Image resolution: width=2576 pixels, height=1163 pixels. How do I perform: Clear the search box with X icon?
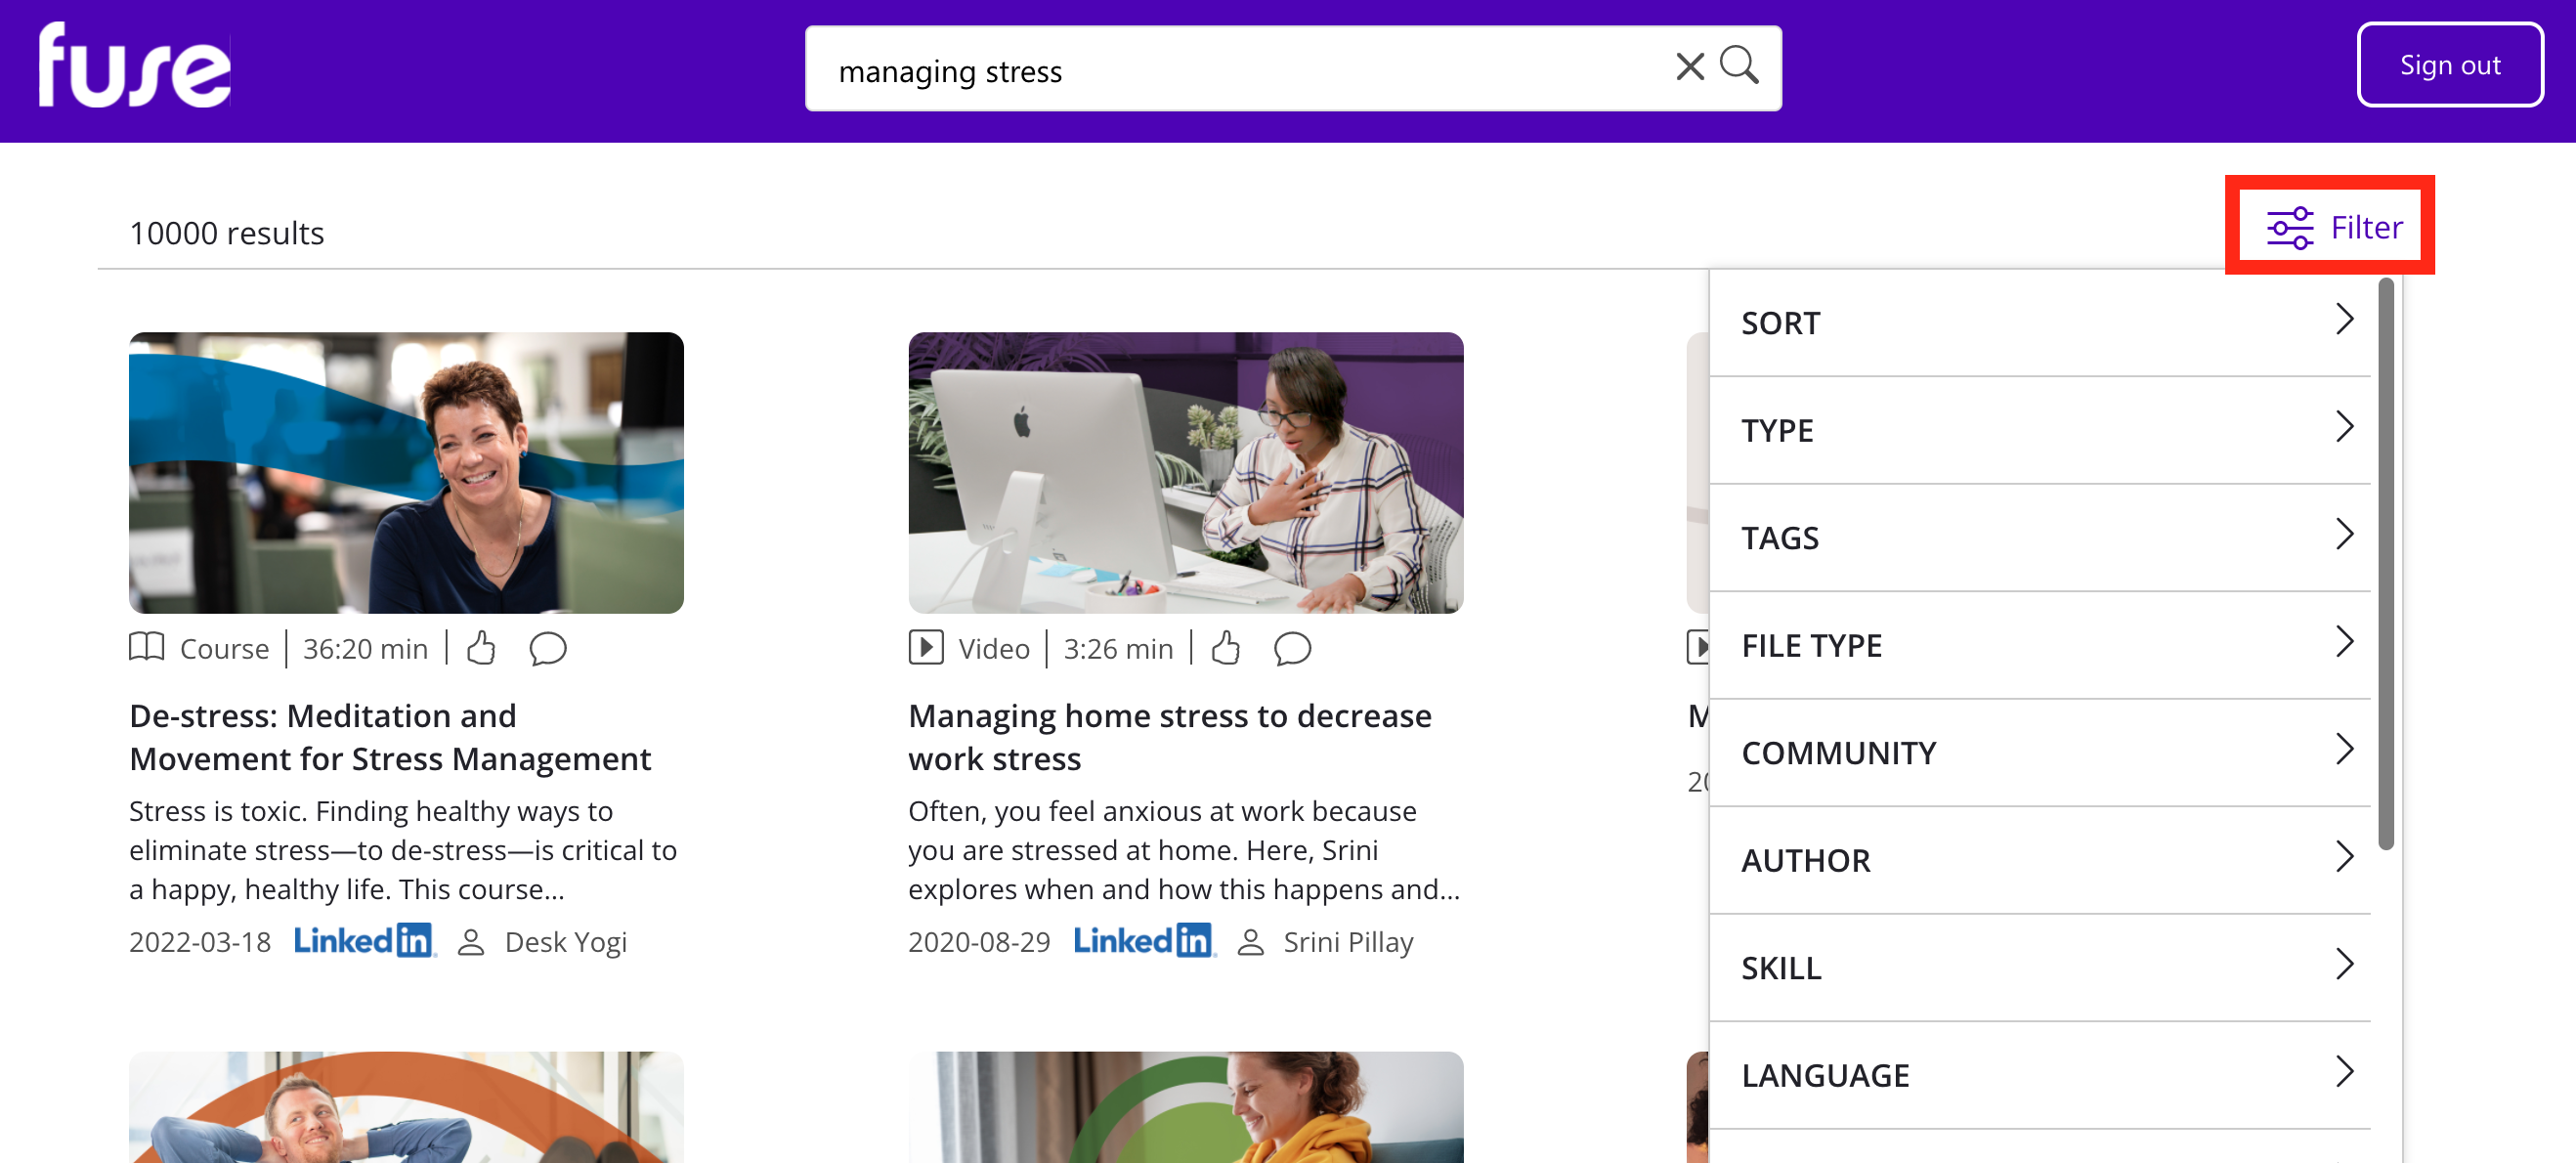click(1689, 67)
